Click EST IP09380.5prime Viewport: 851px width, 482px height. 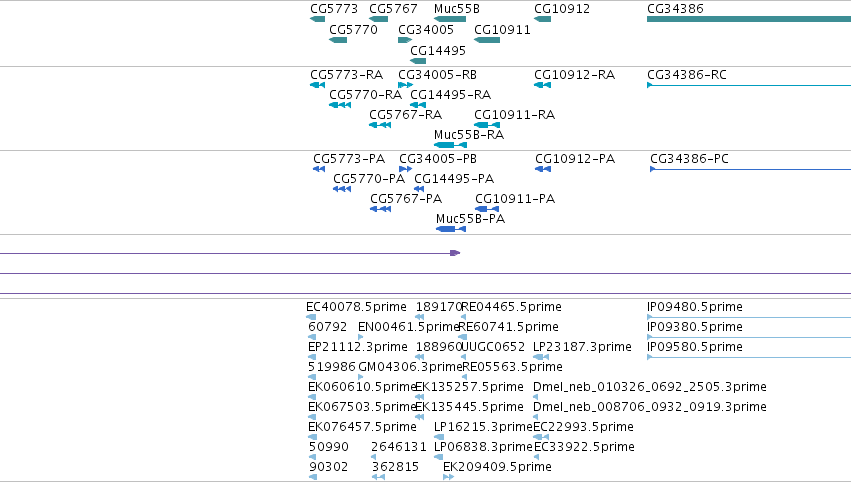click(x=695, y=327)
